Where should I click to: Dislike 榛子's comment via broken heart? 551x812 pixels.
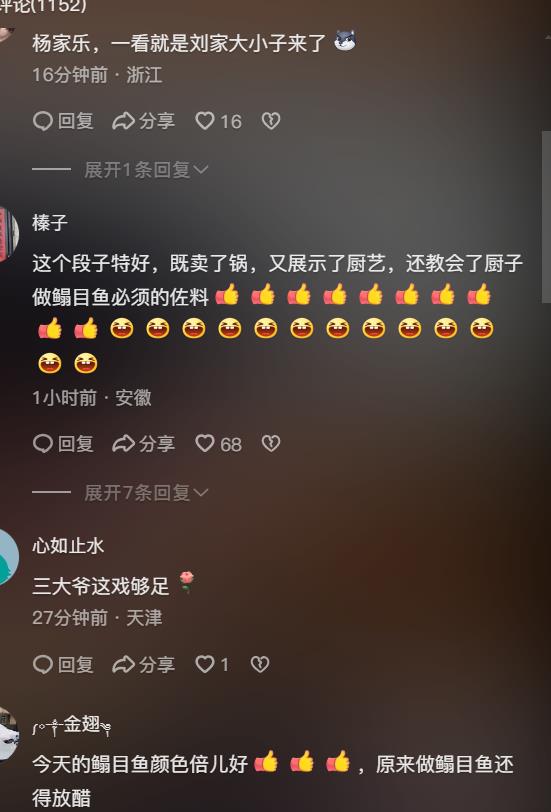tap(271, 444)
